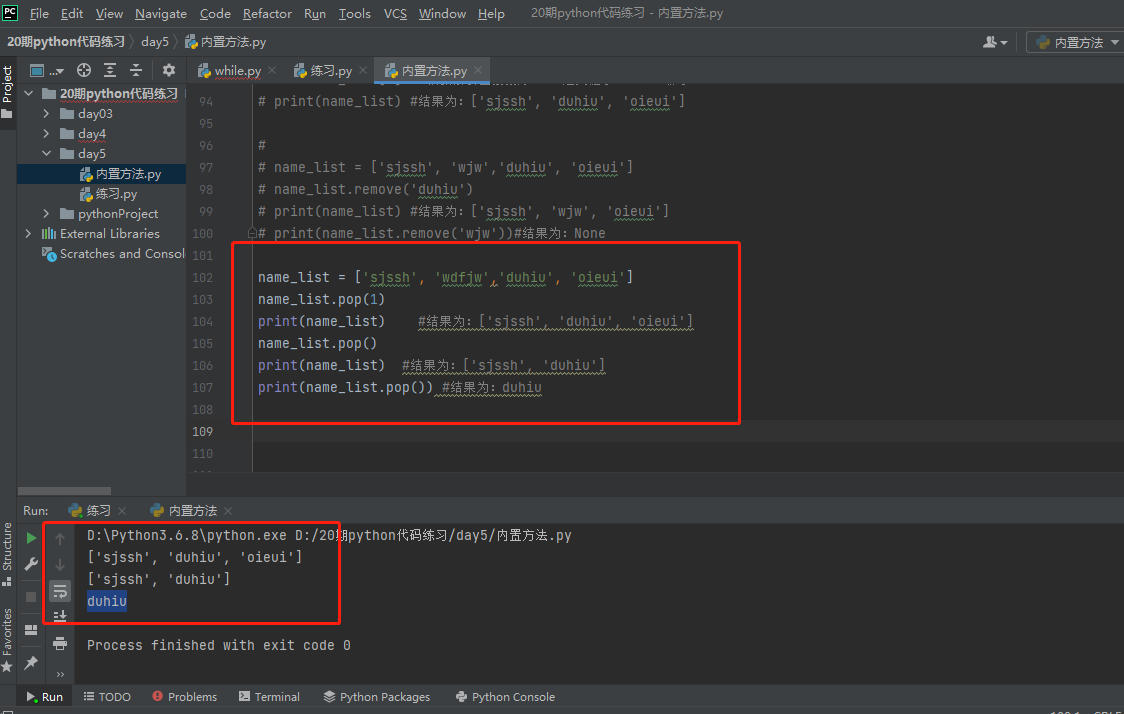This screenshot has height=714, width=1124.
Task: Open the Tools menu
Action: coord(355,14)
